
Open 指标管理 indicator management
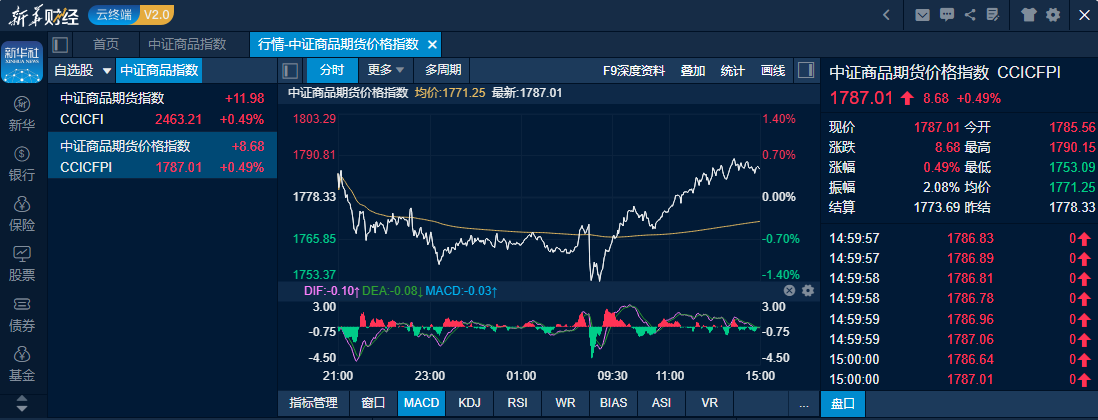pyautogui.click(x=313, y=403)
